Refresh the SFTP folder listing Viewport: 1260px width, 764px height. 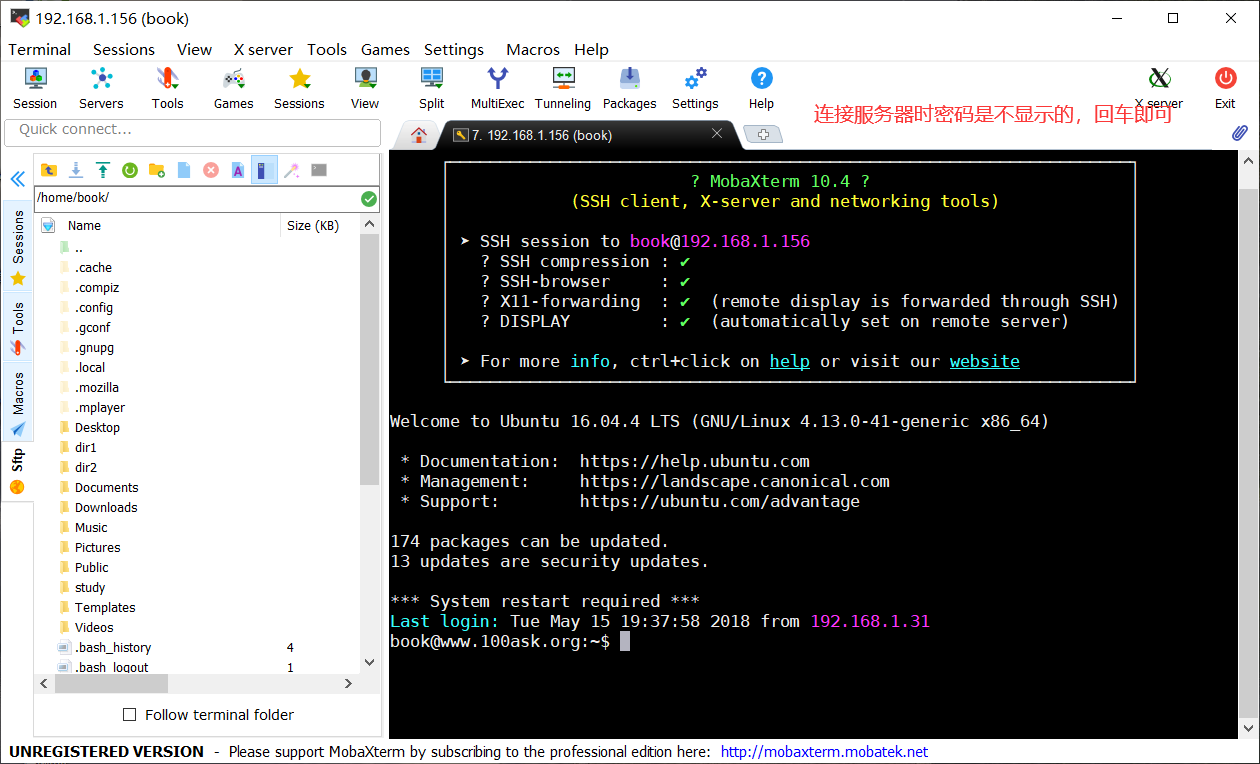(129, 170)
